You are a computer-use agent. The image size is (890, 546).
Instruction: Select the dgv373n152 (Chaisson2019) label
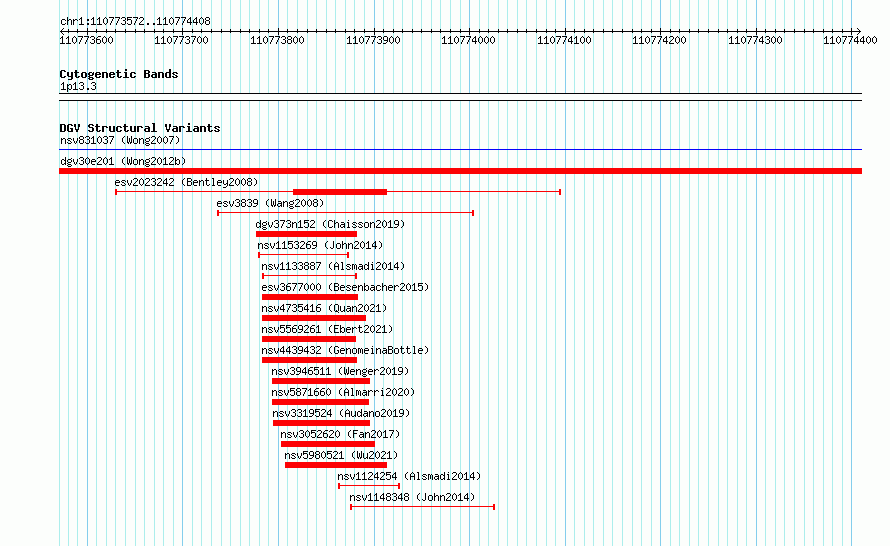tap(330, 224)
